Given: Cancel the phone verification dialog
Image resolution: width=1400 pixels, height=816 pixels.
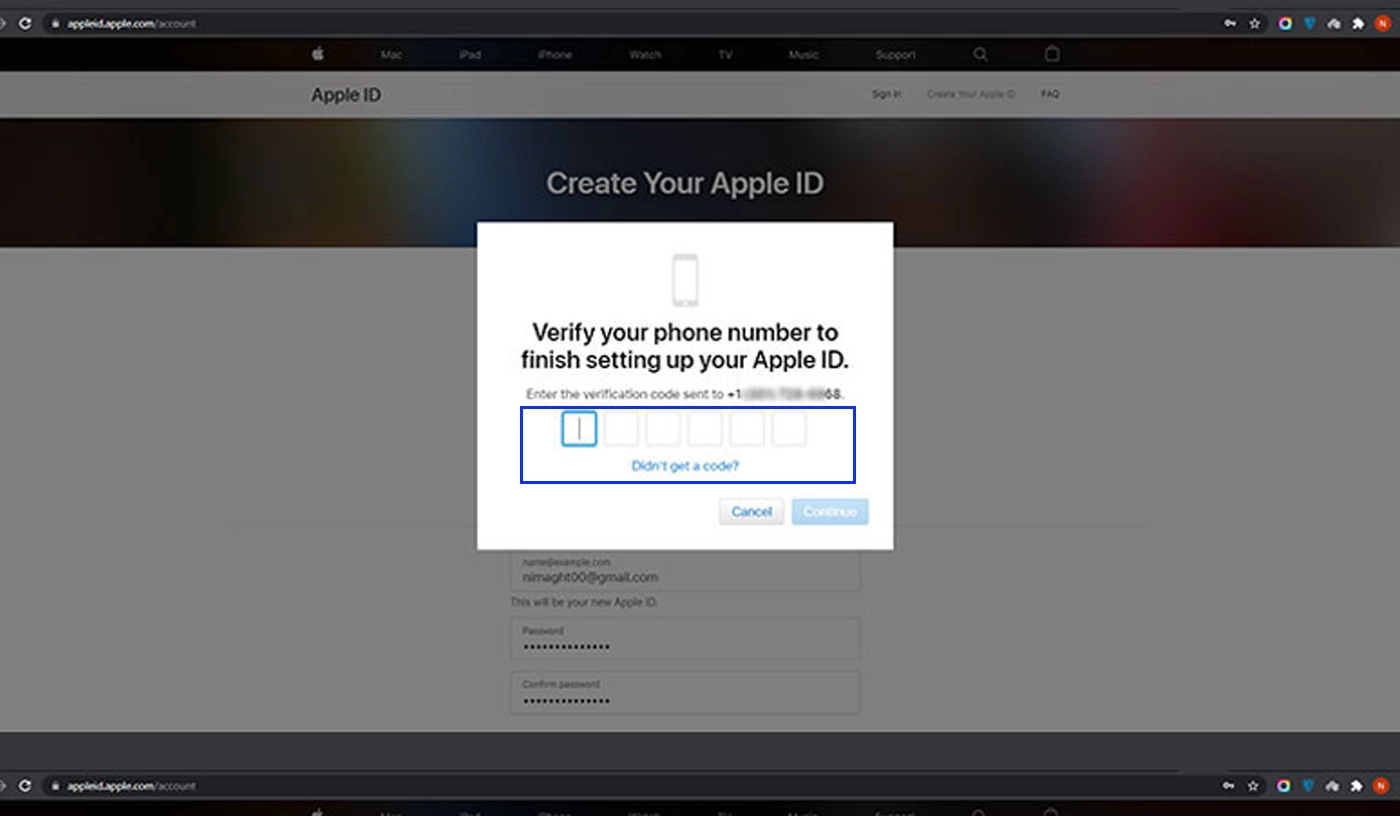Looking at the screenshot, I should click(751, 512).
